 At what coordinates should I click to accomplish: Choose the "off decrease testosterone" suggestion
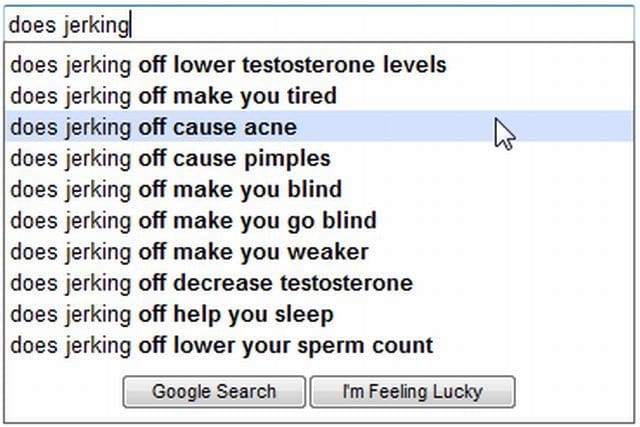pyautogui.click(x=211, y=283)
